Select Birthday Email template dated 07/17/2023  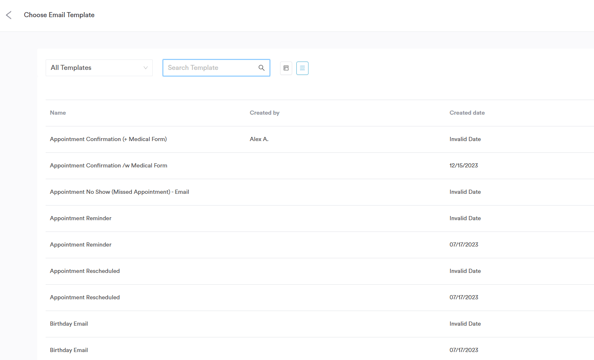[69, 350]
